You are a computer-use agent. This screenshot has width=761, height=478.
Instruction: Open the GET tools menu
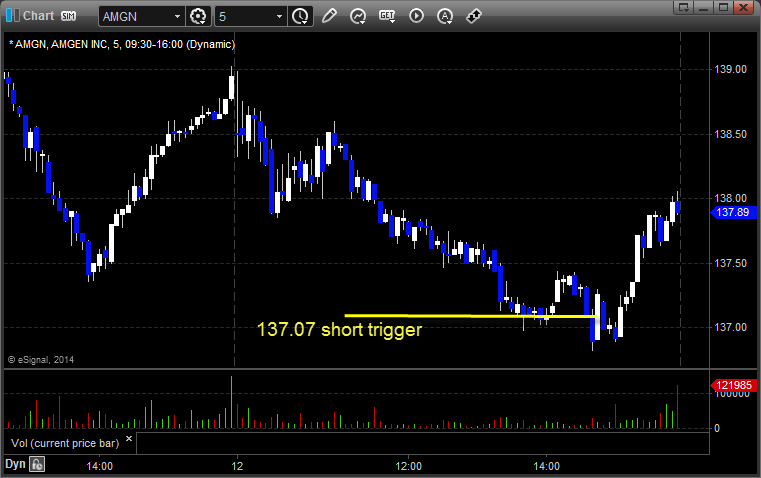pos(387,16)
